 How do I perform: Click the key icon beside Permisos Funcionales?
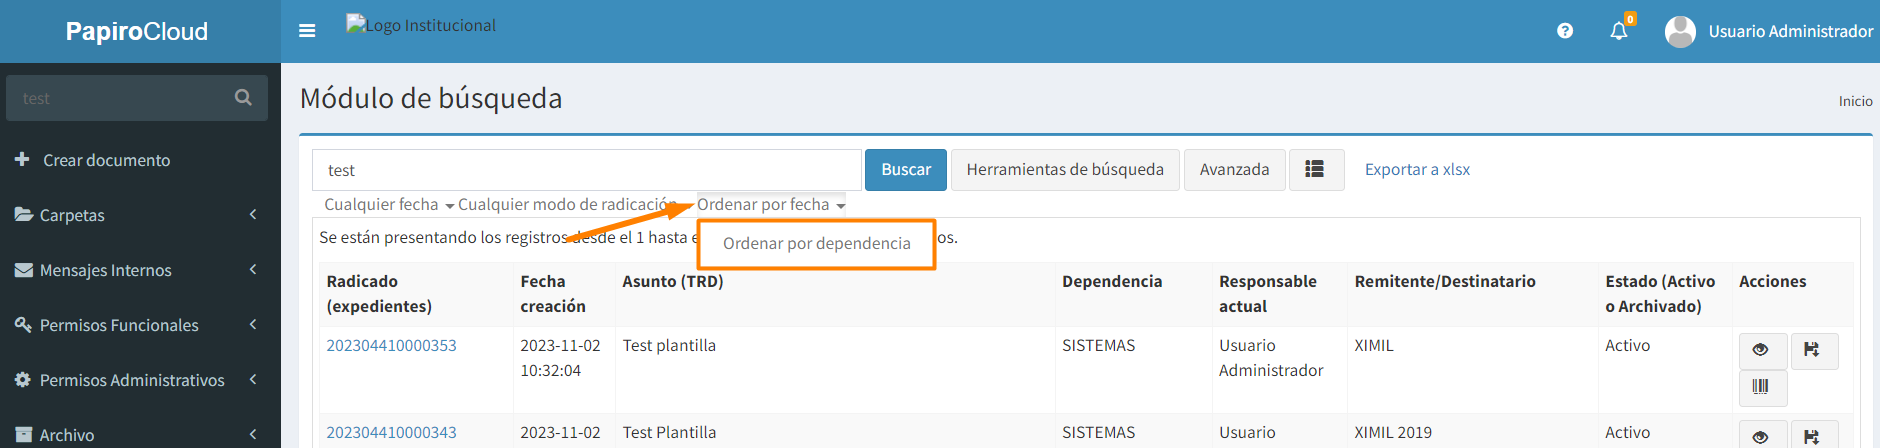click(x=24, y=324)
